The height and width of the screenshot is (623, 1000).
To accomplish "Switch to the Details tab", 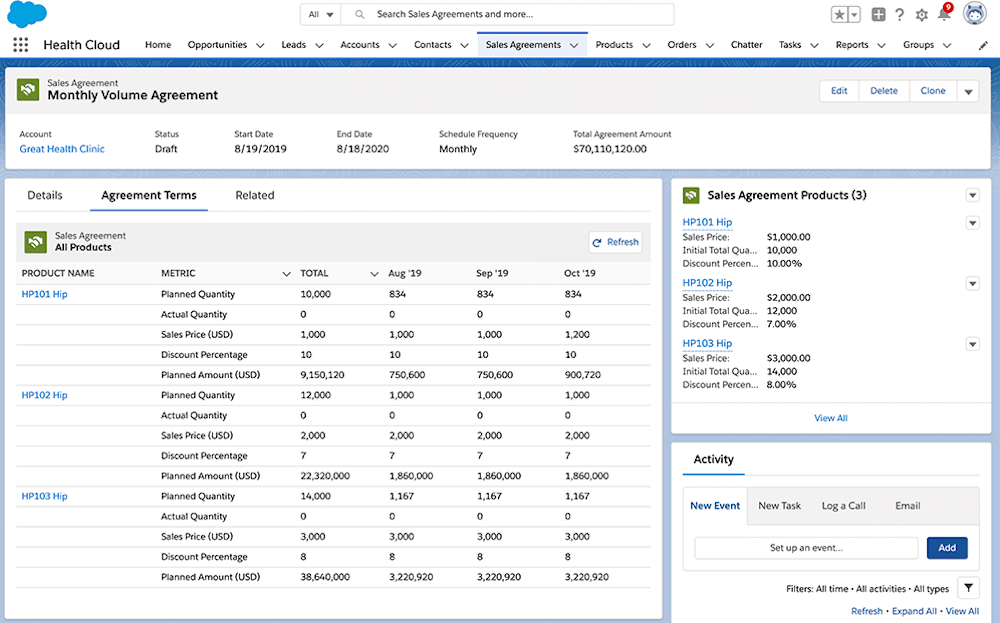I will tap(45, 196).
